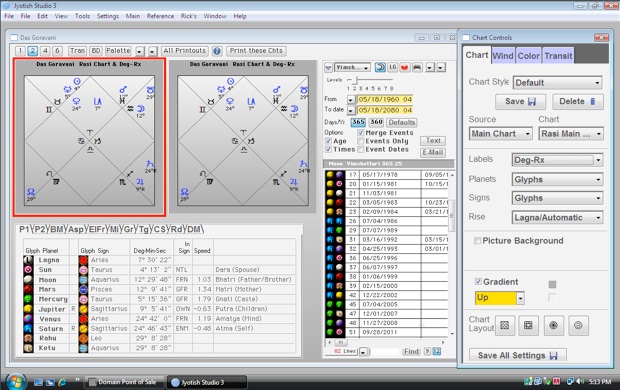
Task: Open the Chart Rasi Main dropdown
Action: (x=571, y=134)
